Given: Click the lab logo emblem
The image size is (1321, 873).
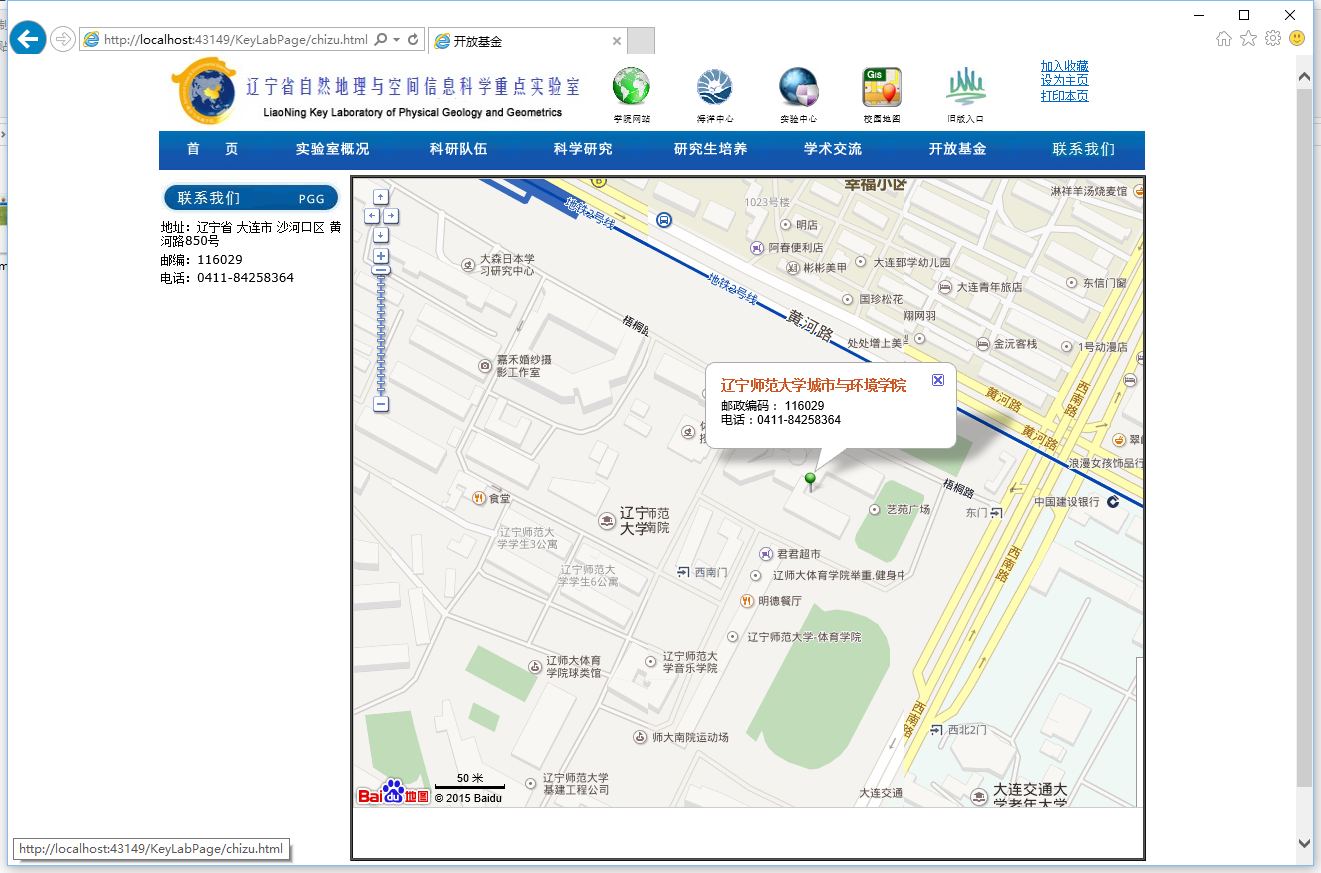Looking at the screenshot, I should point(203,91).
